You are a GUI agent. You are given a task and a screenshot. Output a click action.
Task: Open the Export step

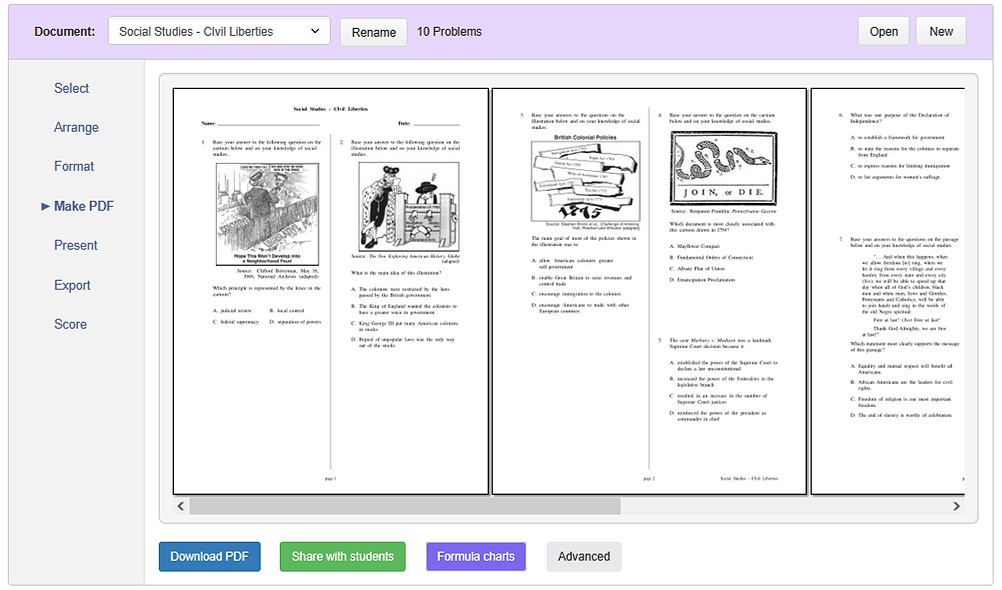tap(72, 285)
